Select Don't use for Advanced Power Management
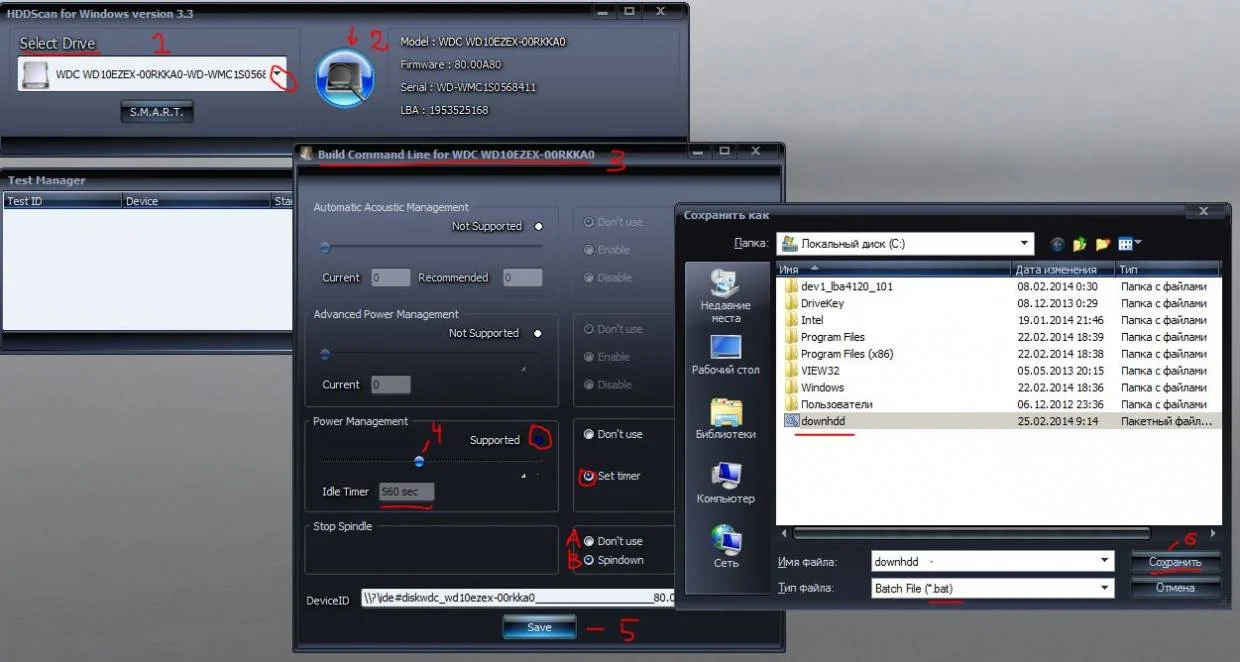This screenshot has height=662, width=1240. click(x=589, y=329)
